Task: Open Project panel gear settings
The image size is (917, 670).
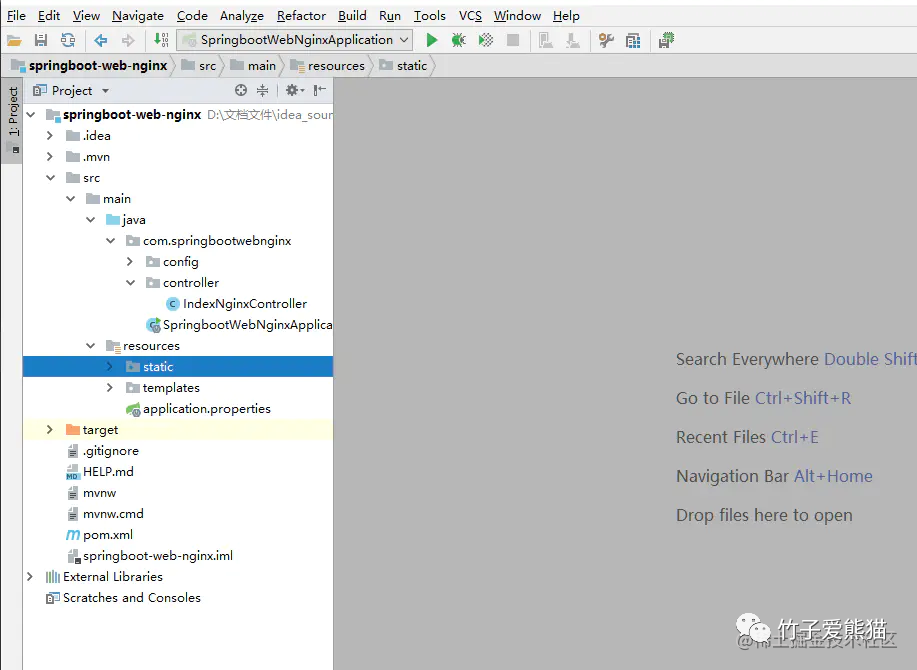Action: pyautogui.click(x=294, y=90)
